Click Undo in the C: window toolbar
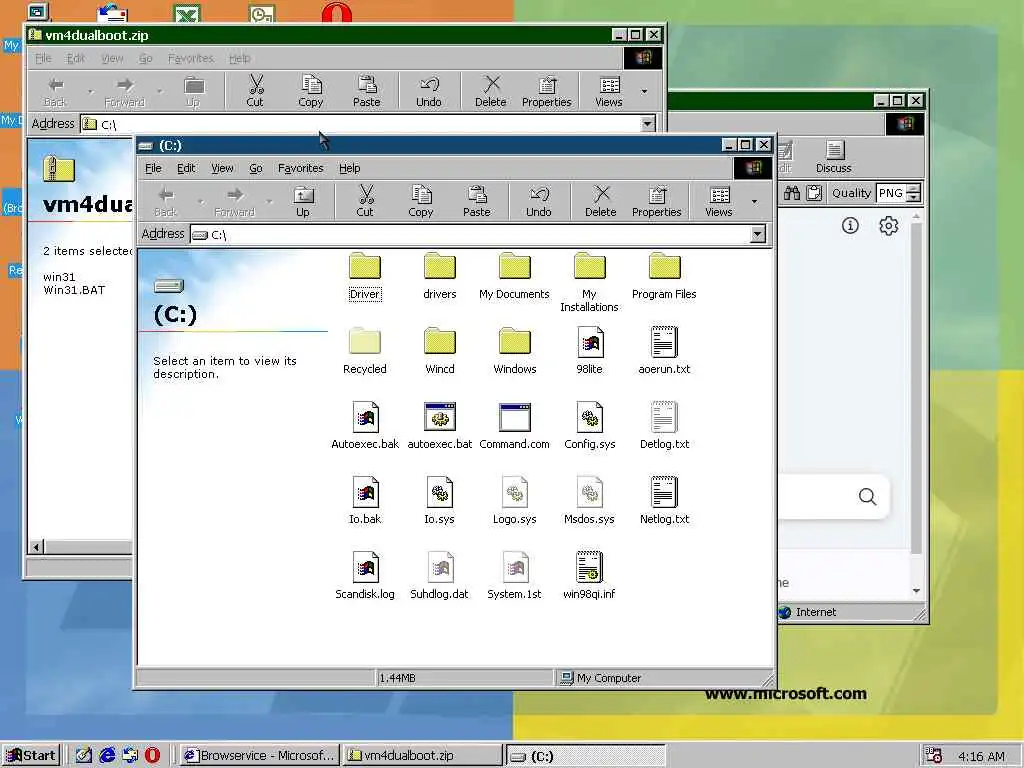This screenshot has height=768, width=1024. [539, 201]
